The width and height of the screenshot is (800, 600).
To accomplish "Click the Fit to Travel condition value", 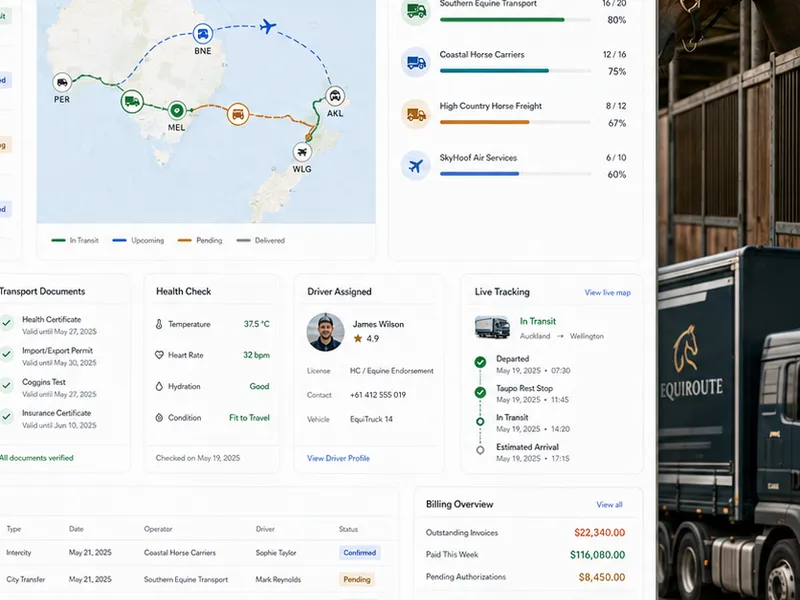I will (x=249, y=417).
